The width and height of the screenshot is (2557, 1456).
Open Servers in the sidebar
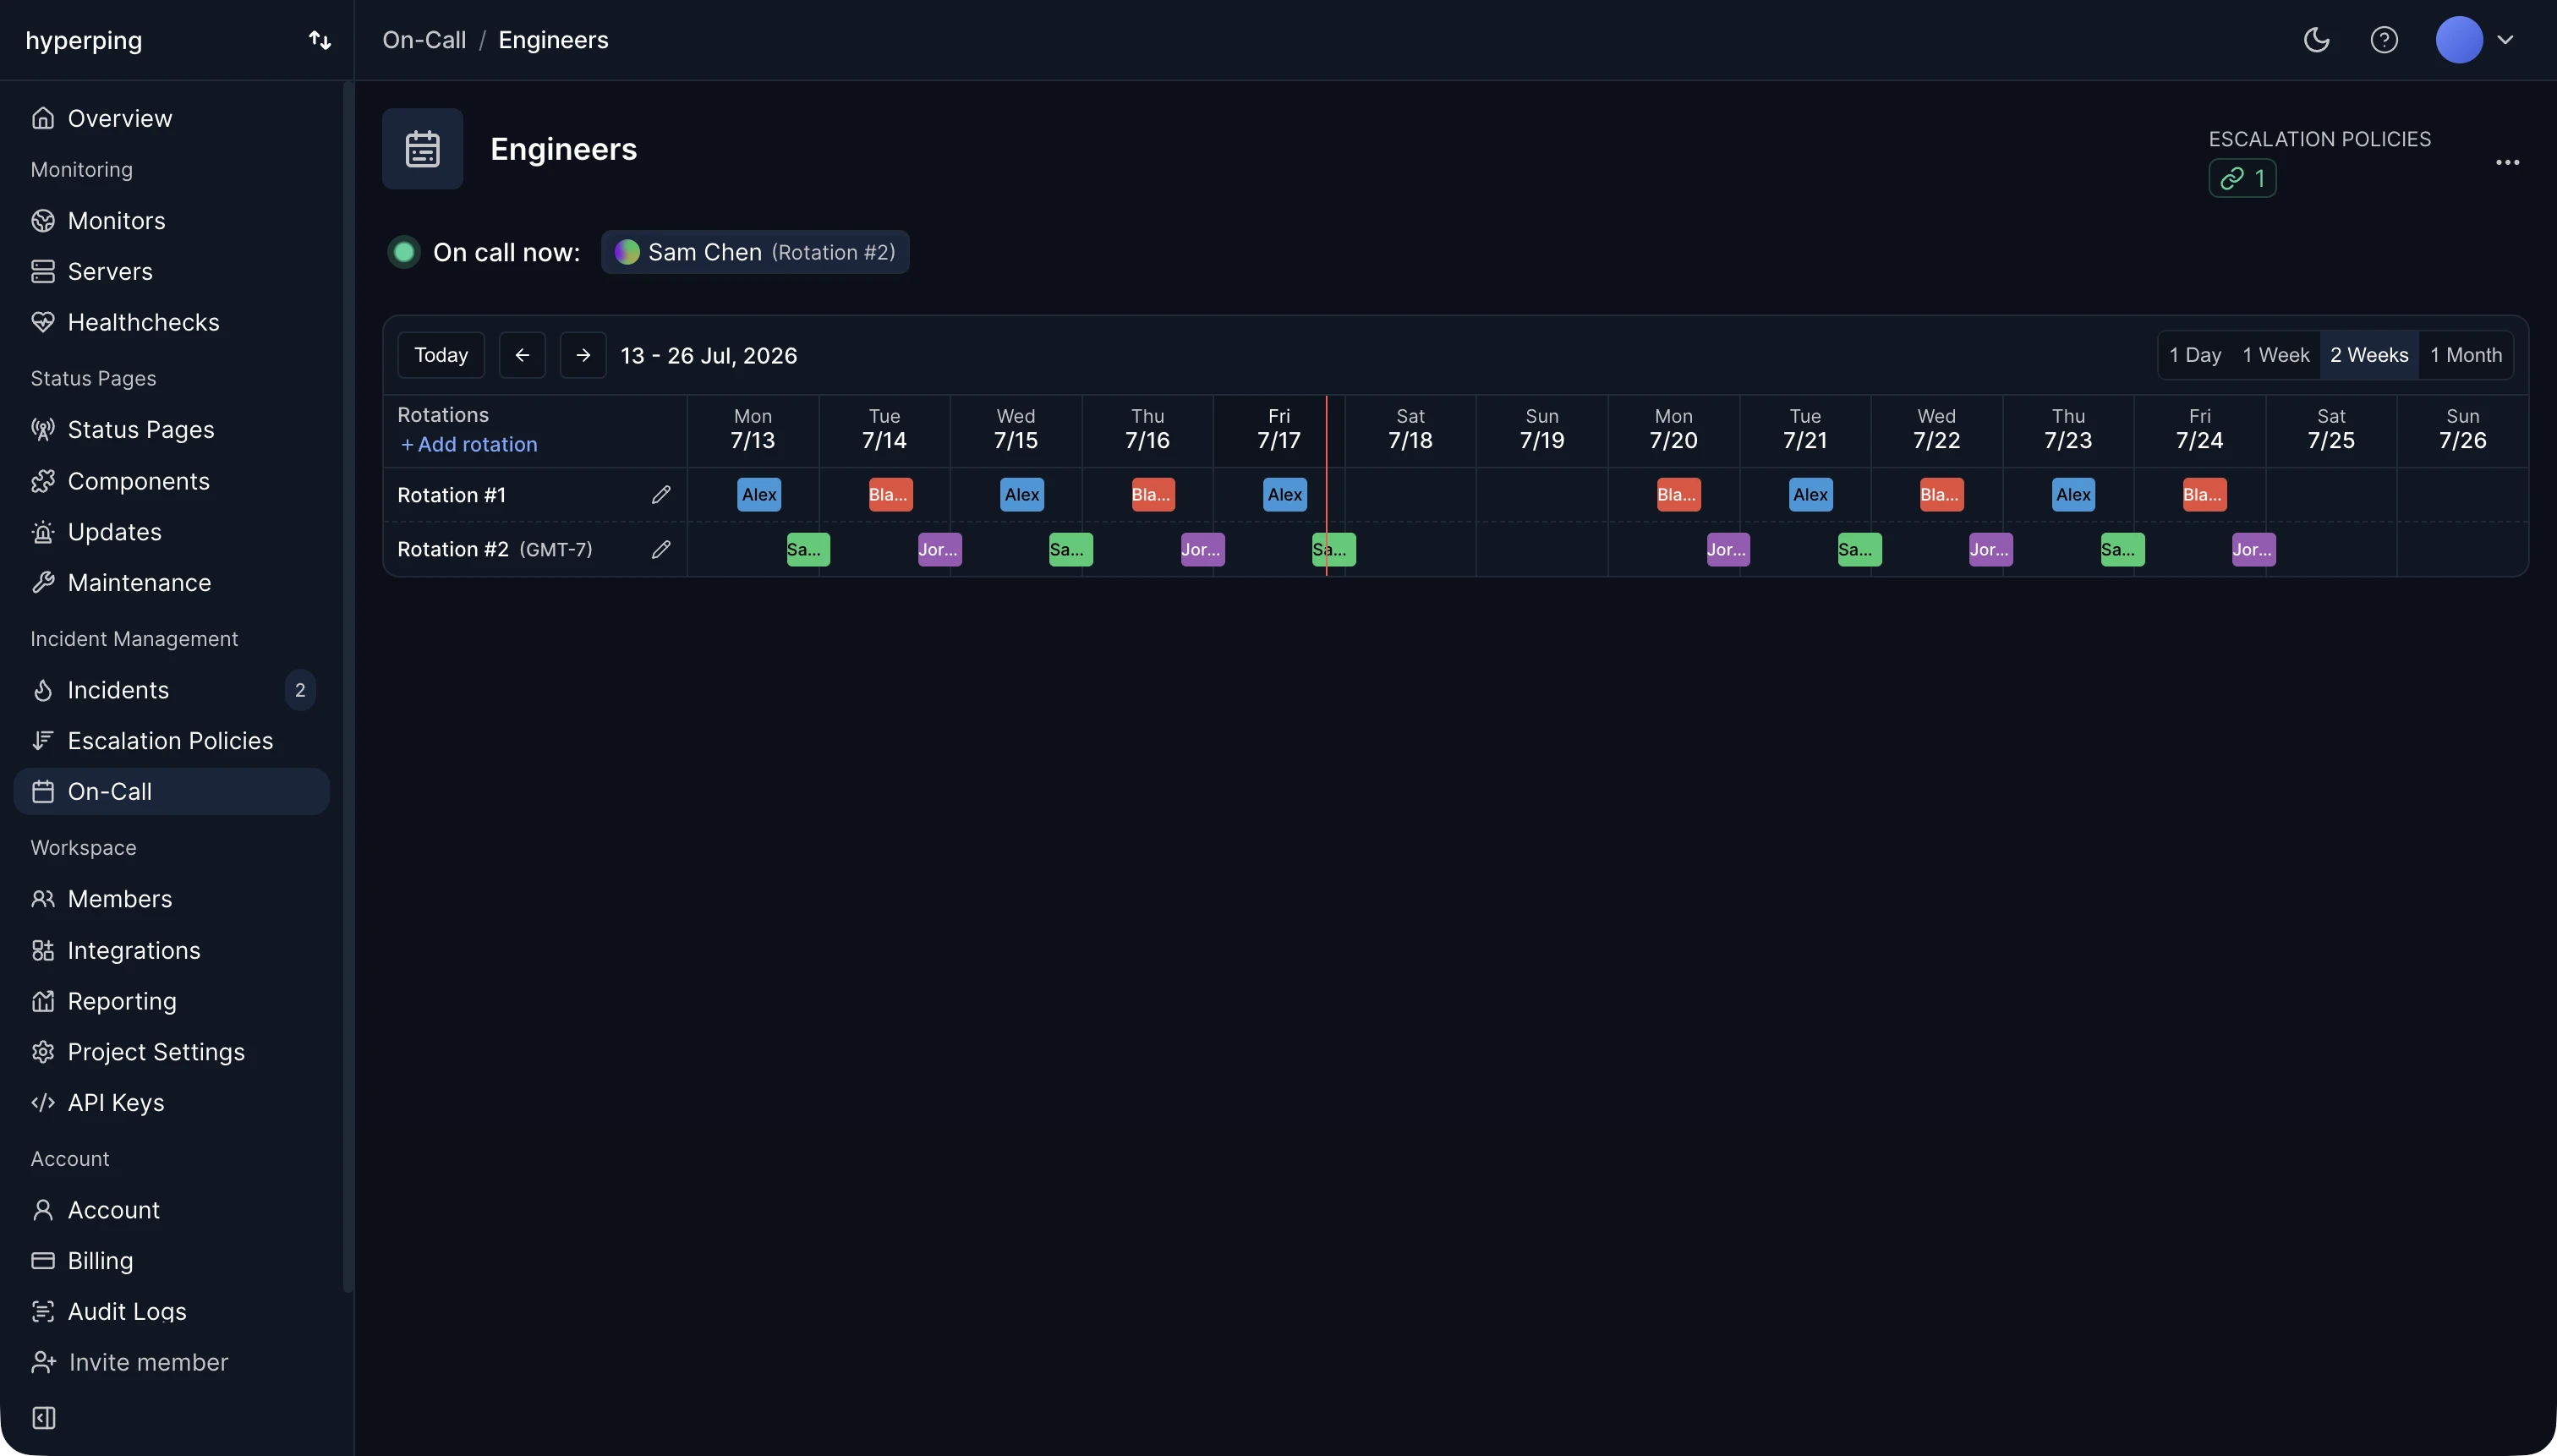click(172, 271)
